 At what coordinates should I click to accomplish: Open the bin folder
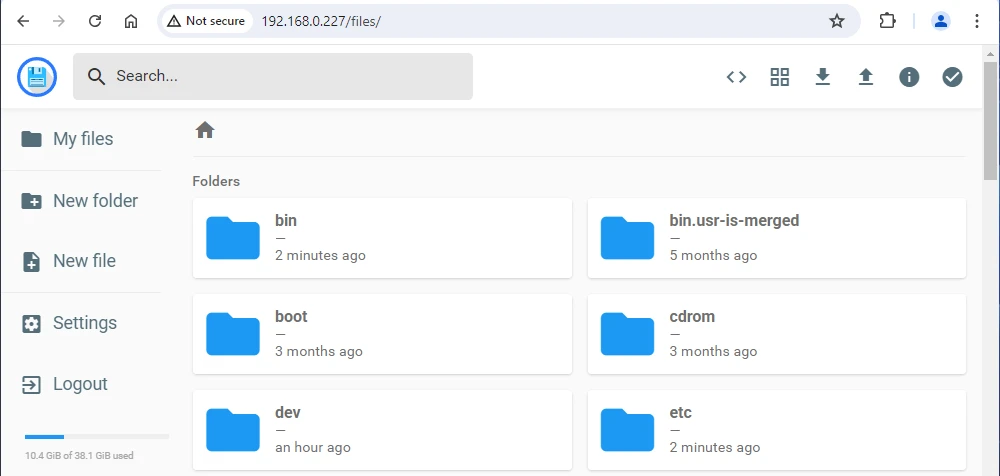[381, 238]
